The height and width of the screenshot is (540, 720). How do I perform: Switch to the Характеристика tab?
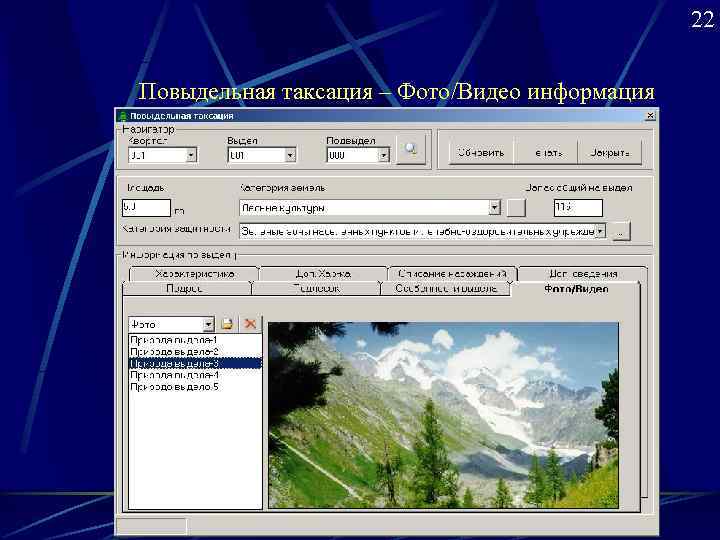(194, 274)
